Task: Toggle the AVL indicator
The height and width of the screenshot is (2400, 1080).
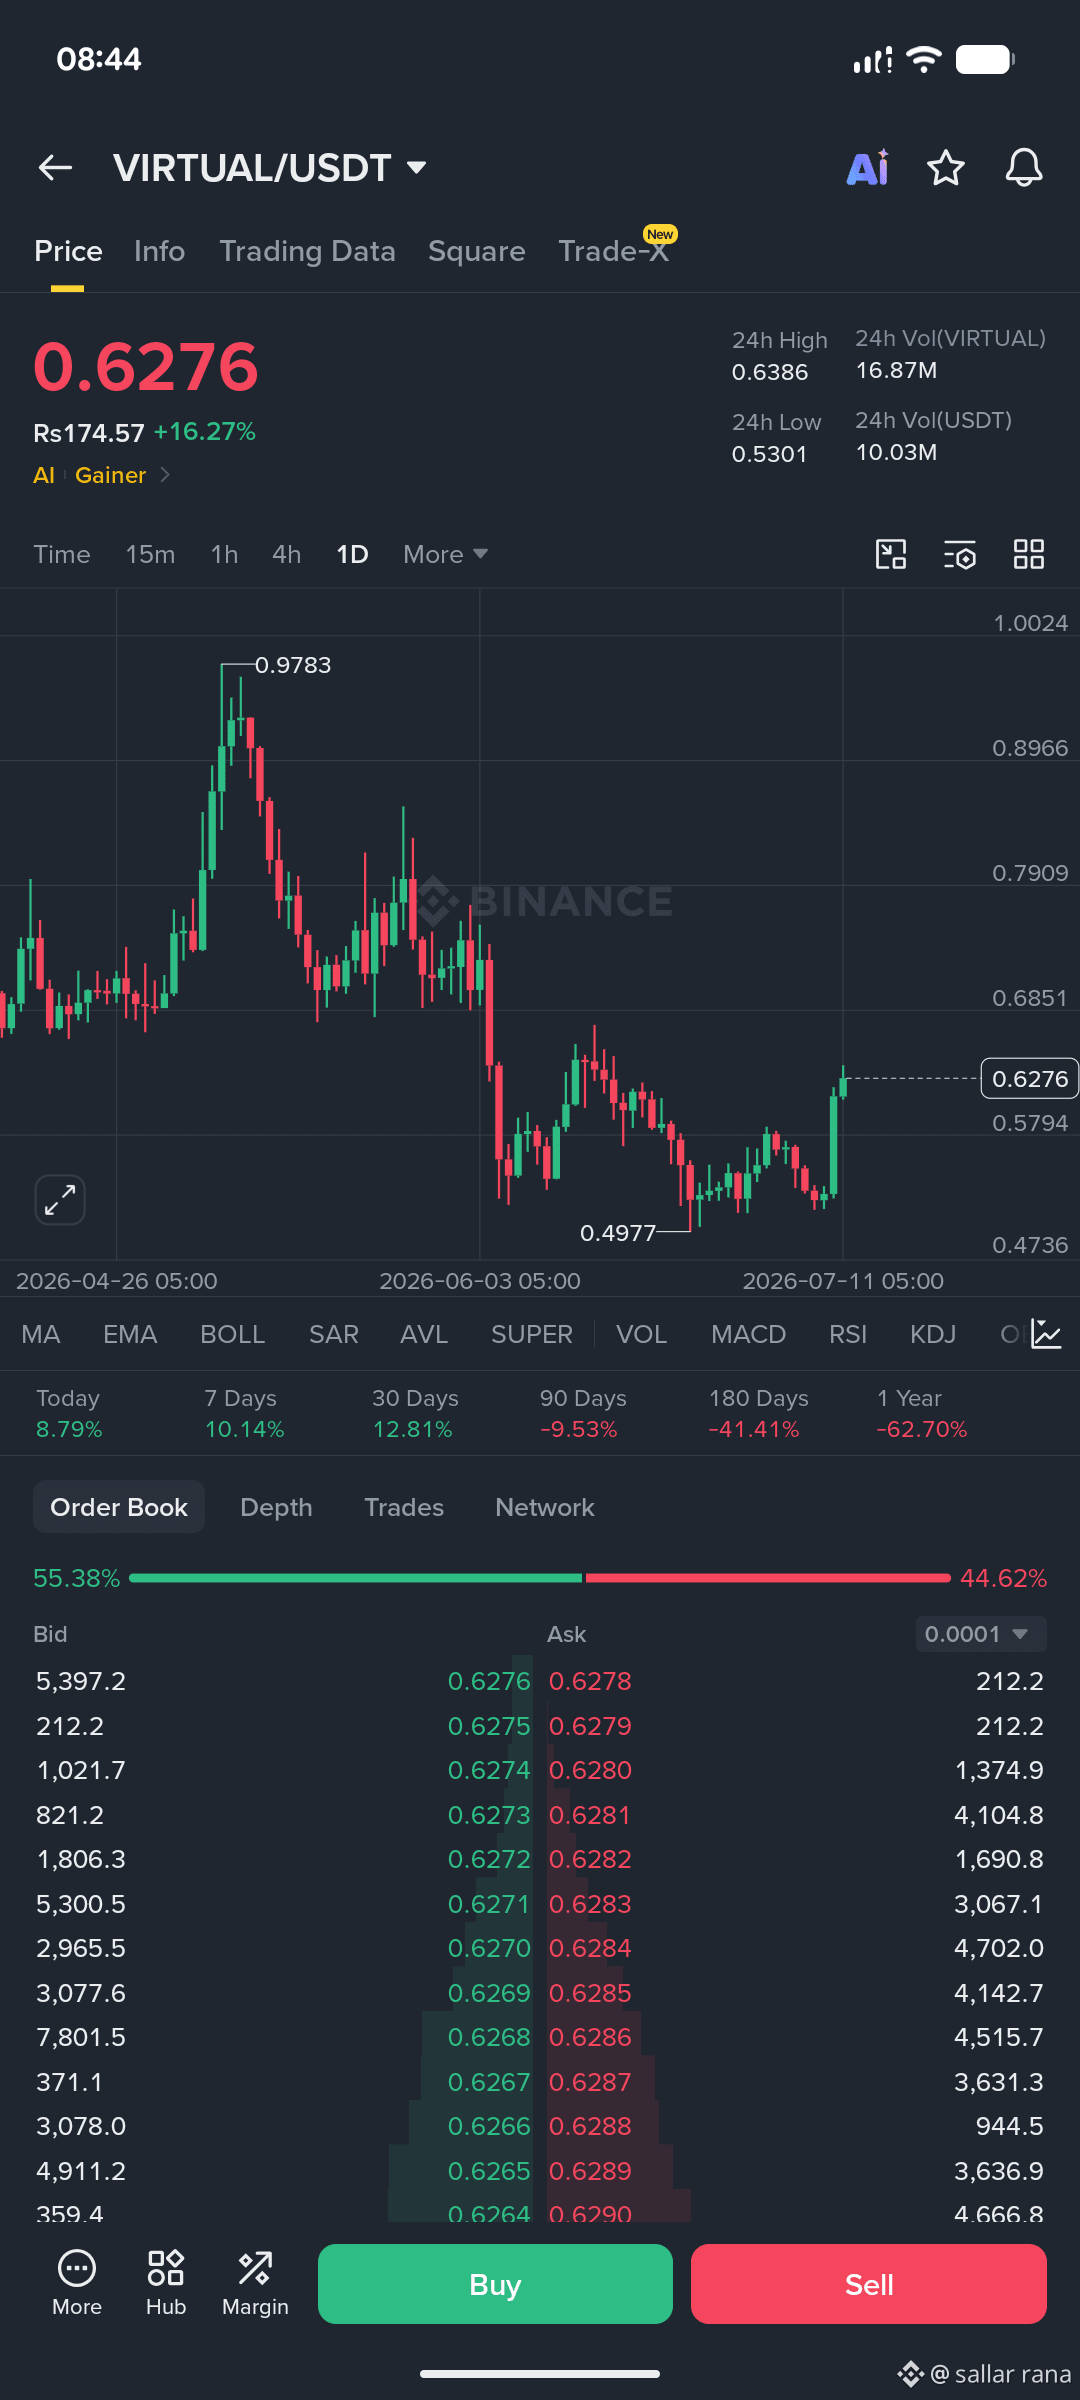Action: (x=424, y=1334)
